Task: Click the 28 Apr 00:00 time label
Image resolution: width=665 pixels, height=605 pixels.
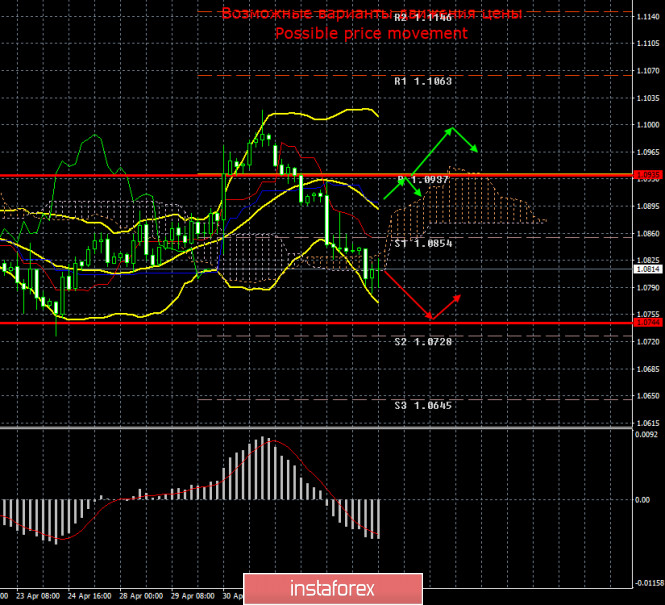Action: 141,596
